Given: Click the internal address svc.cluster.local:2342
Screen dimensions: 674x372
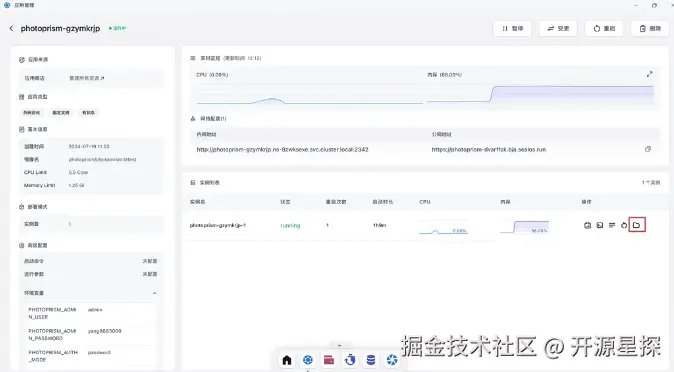Looking at the screenshot, I should [282, 150].
